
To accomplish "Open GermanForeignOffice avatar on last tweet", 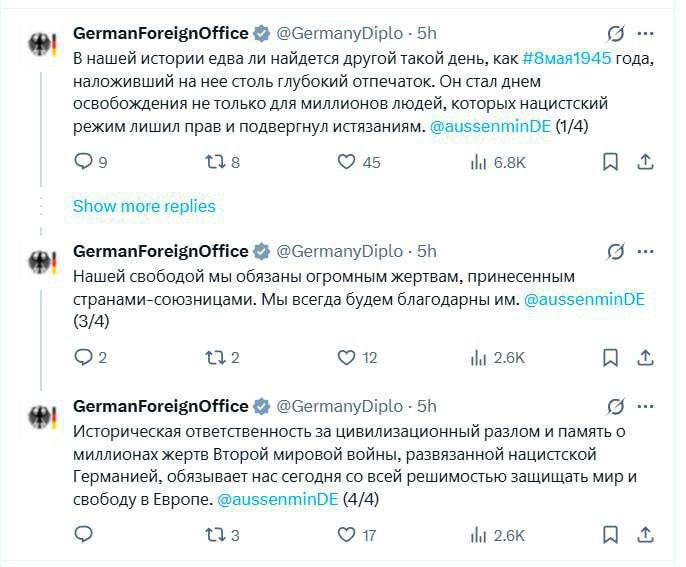I will [x=42, y=417].
